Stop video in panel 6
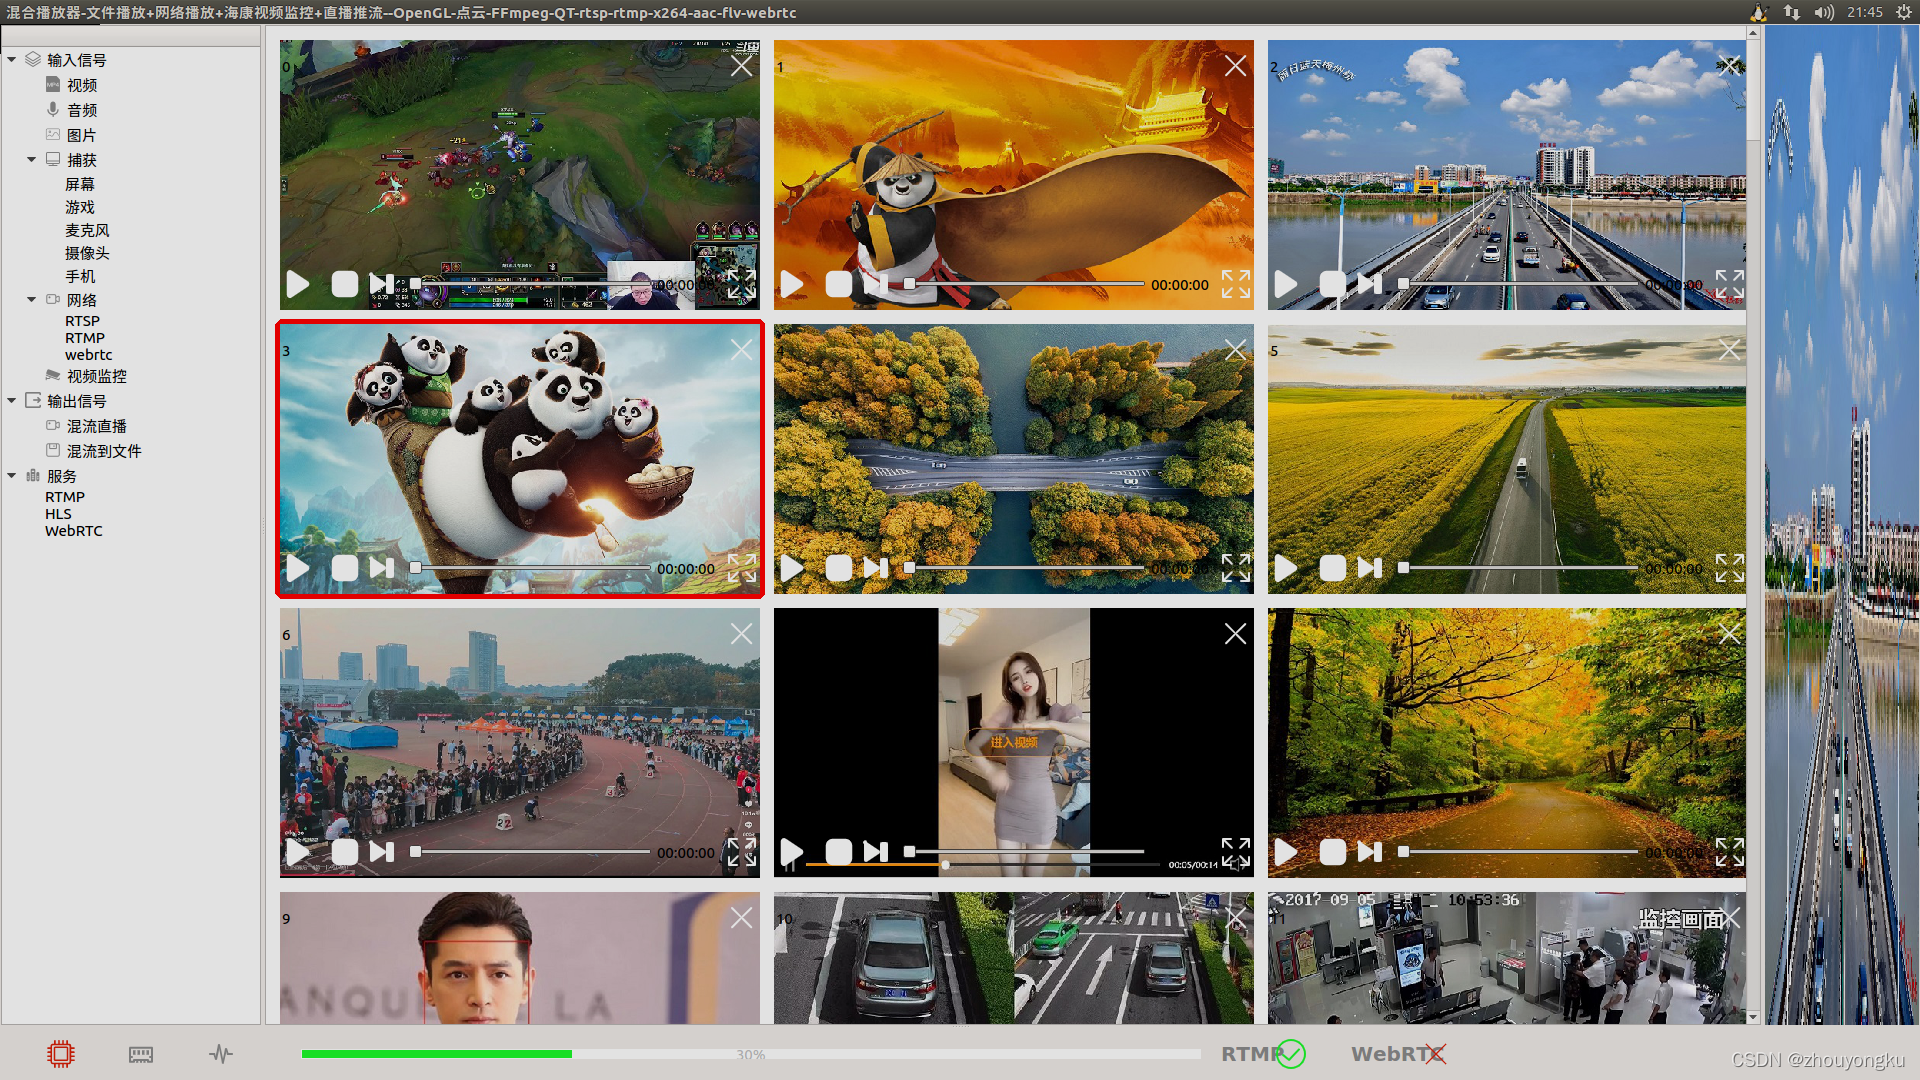This screenshot has width=1920, height=1080. (344, 852)
